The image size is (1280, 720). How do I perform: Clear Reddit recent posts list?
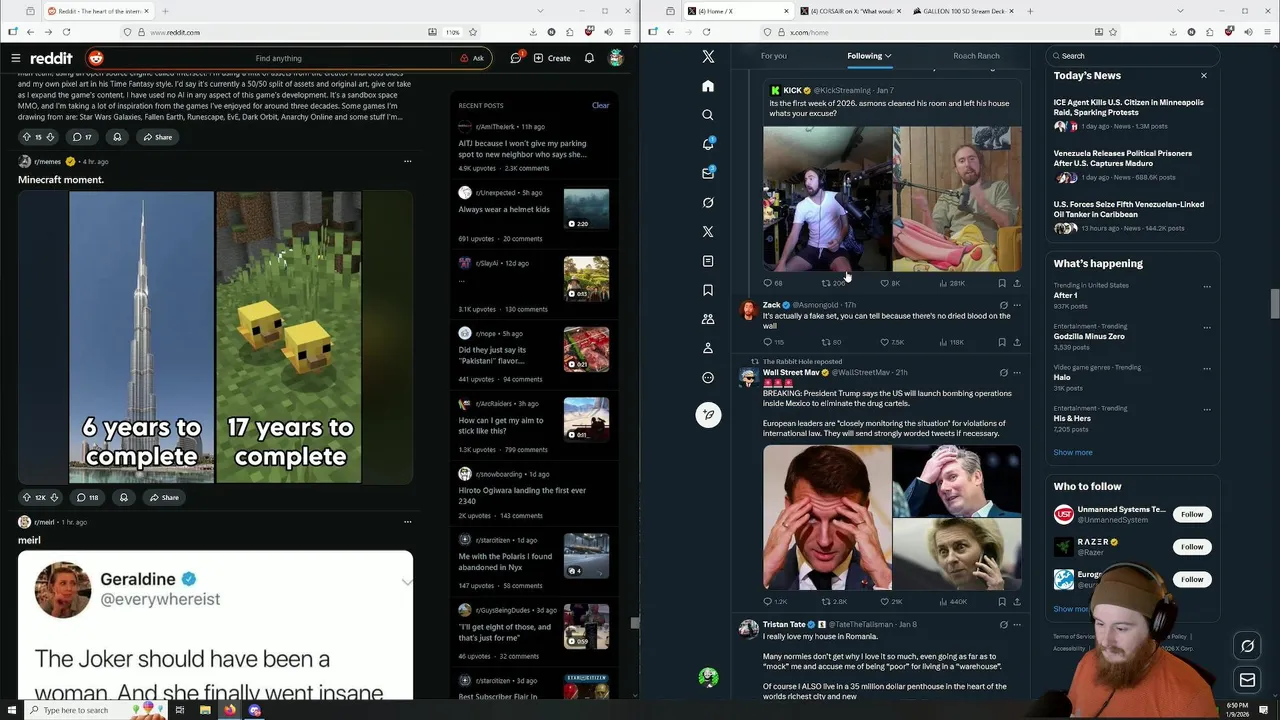(x=600, y=105)
